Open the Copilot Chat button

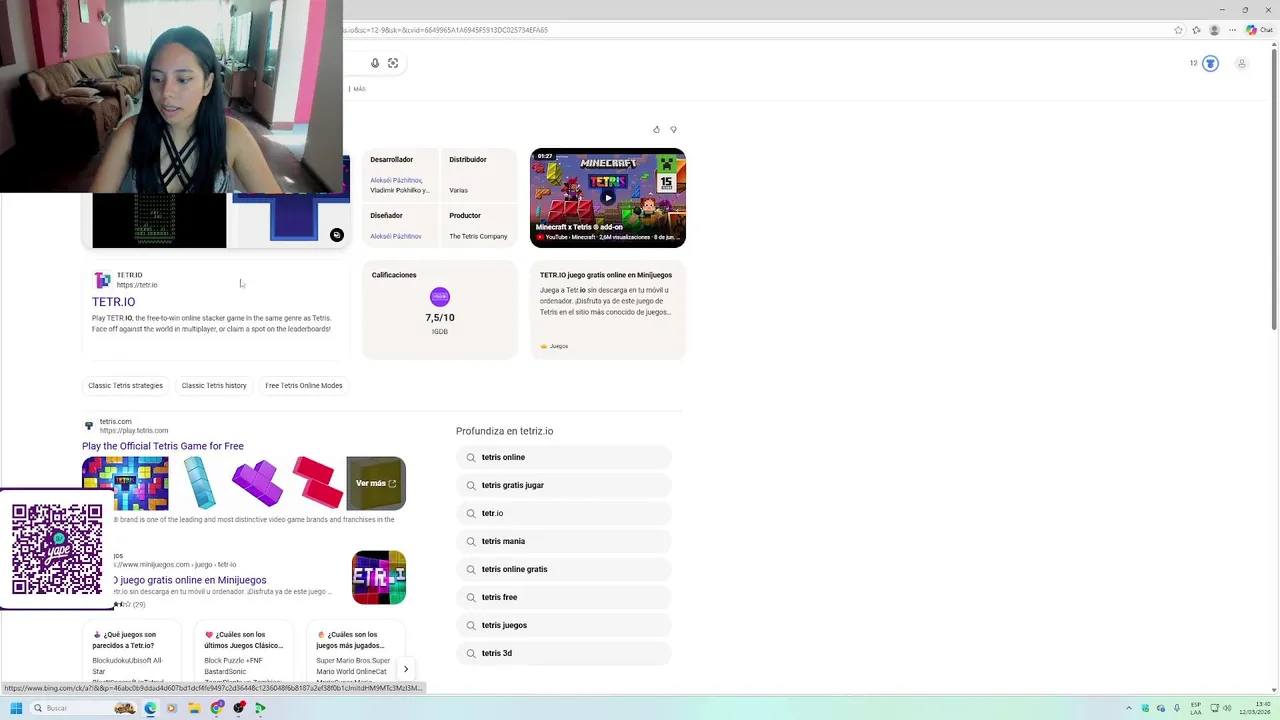[1258, 30]
